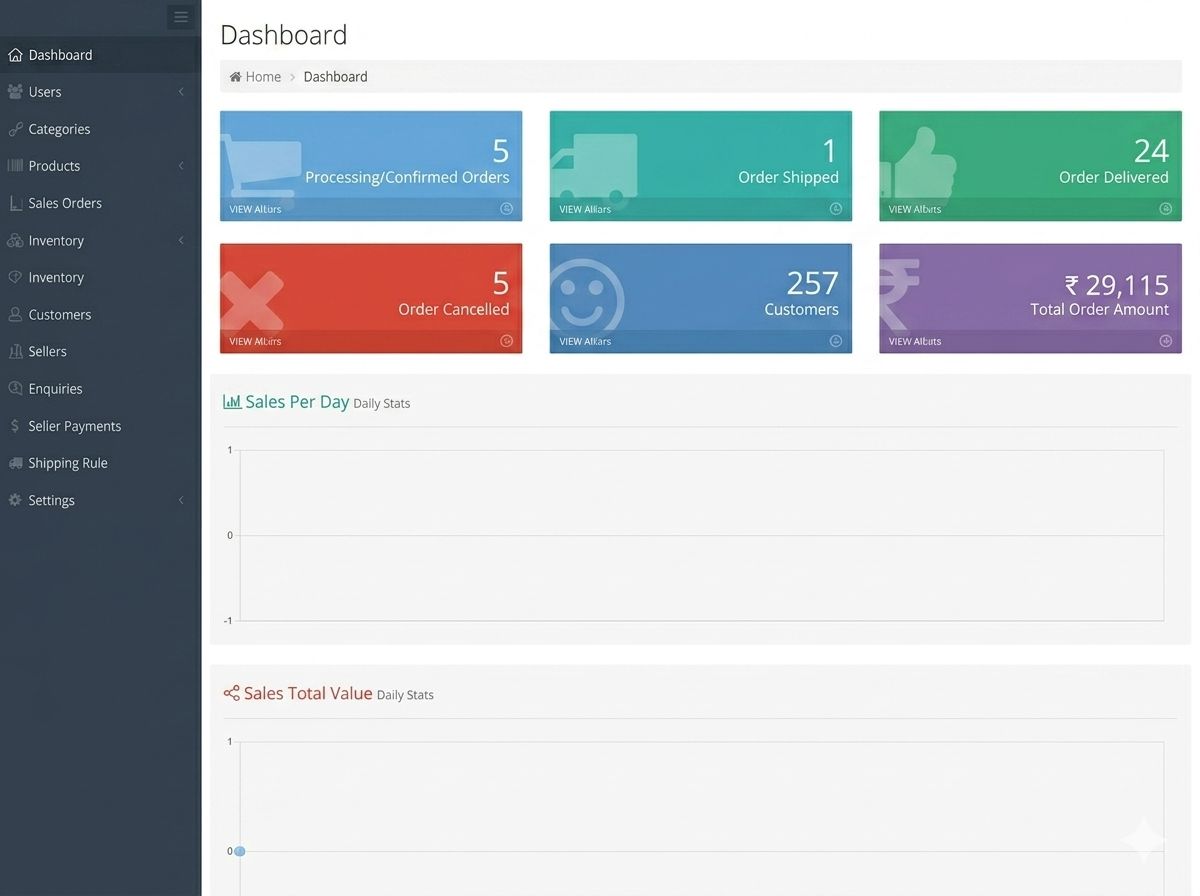Open view link on Processing/Confirmed Orders card

point(255,209)
